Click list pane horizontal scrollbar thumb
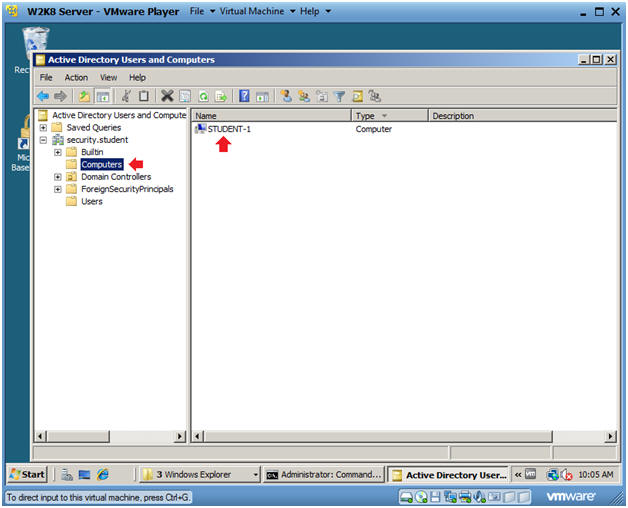The width and height of the screenshot is (628, 508). click(377, 436)
